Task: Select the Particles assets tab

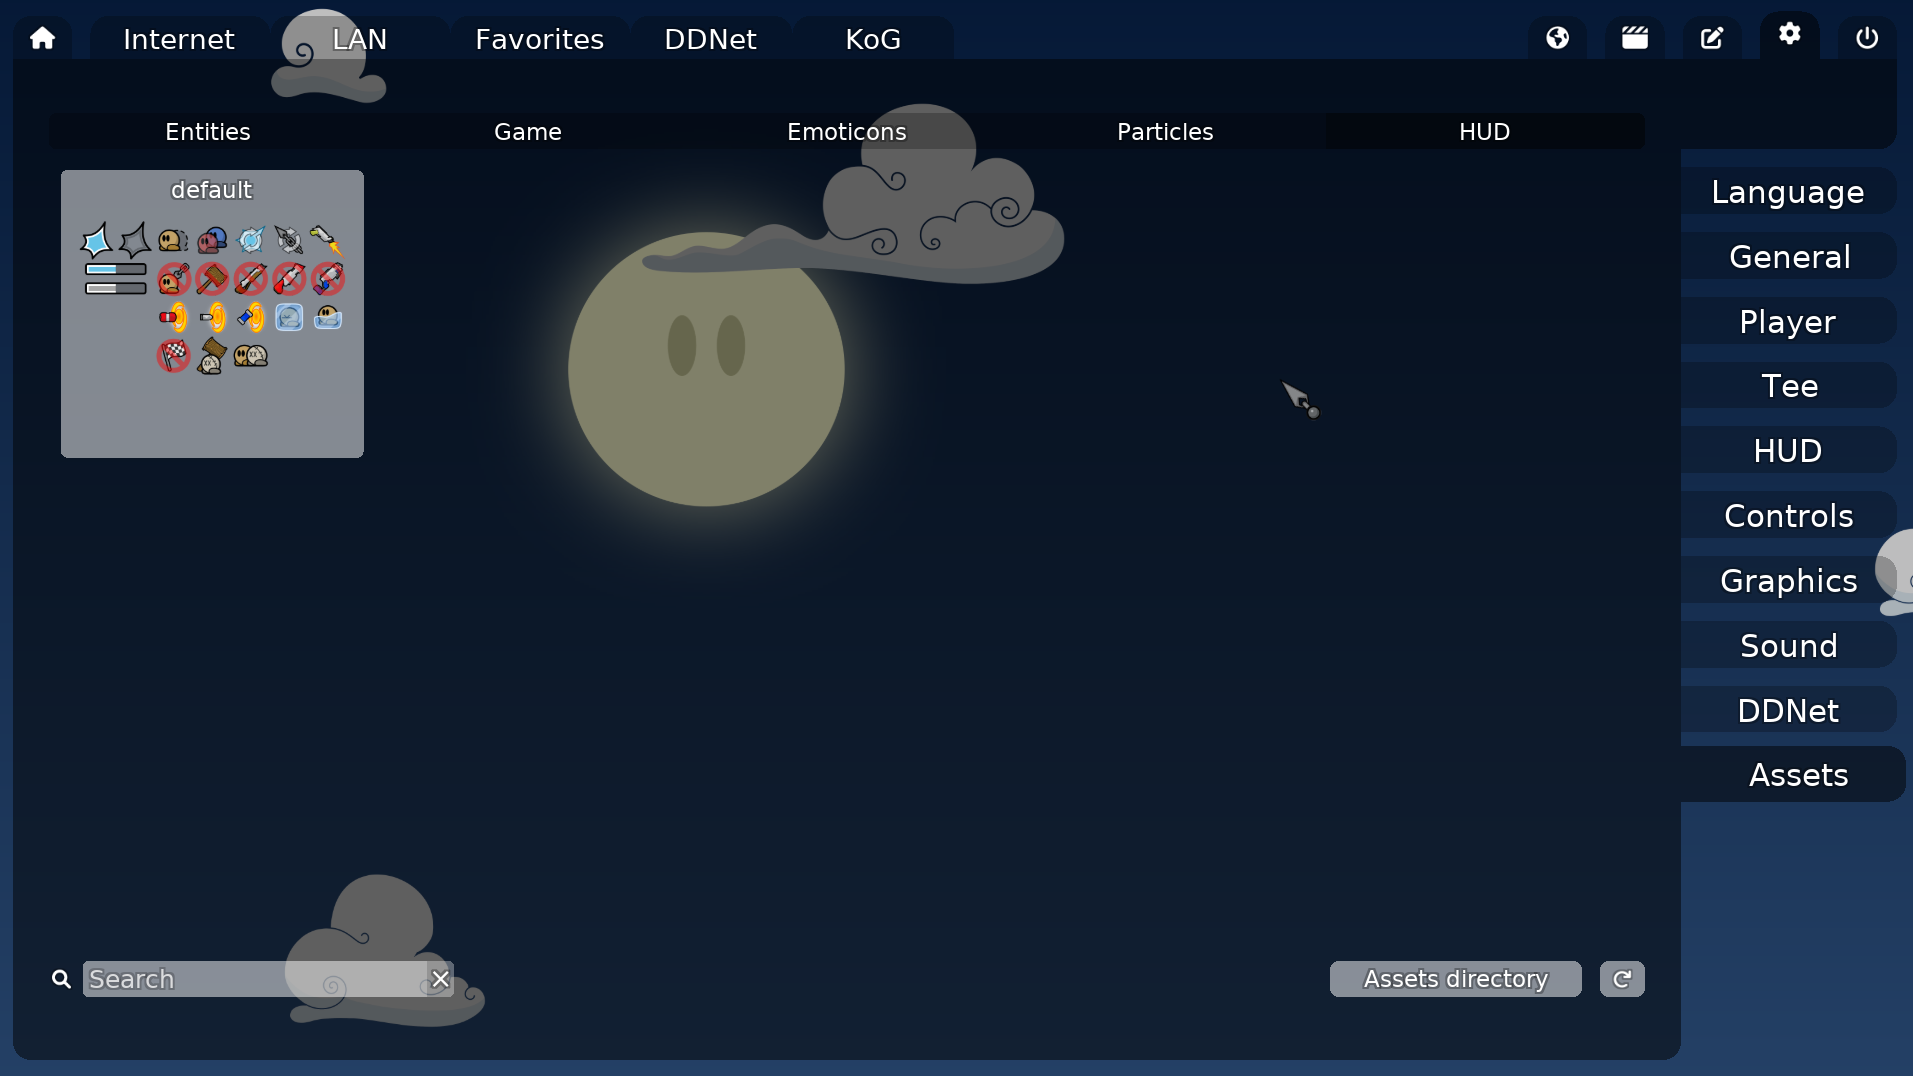Action: pos(1165,131)
